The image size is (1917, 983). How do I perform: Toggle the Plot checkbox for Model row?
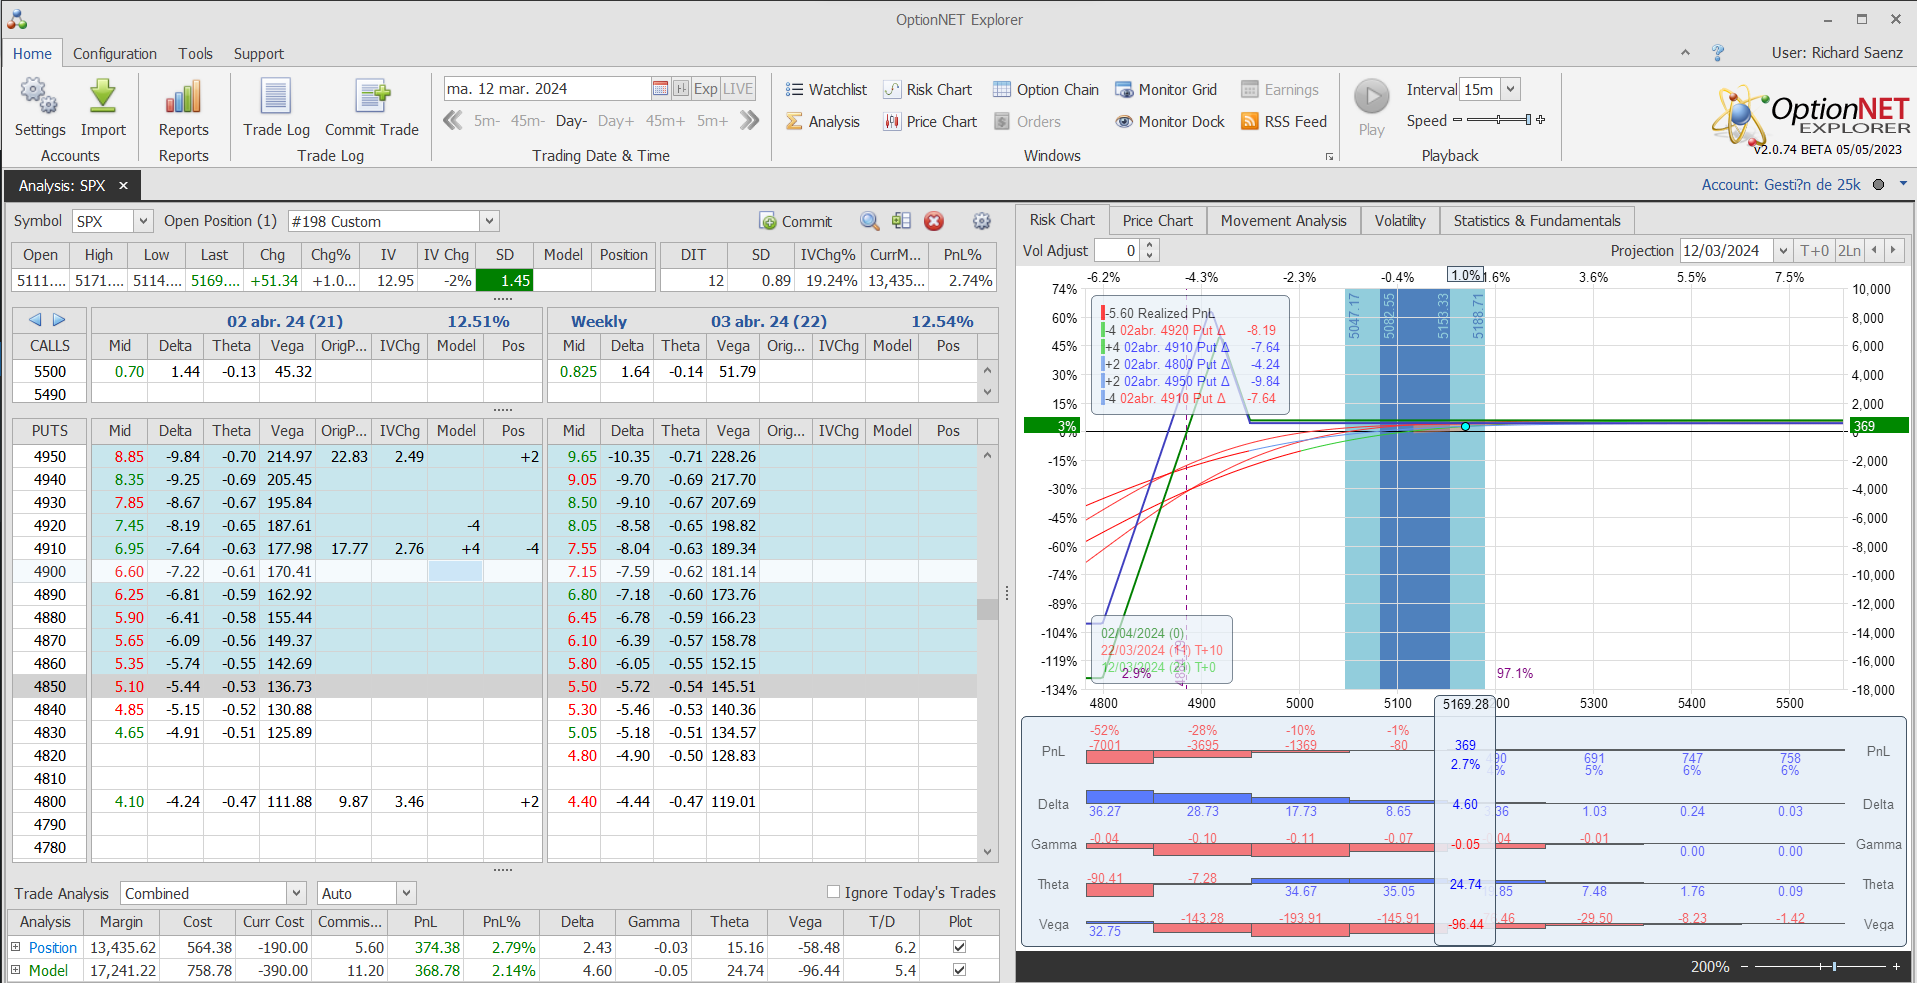(960, 970)
